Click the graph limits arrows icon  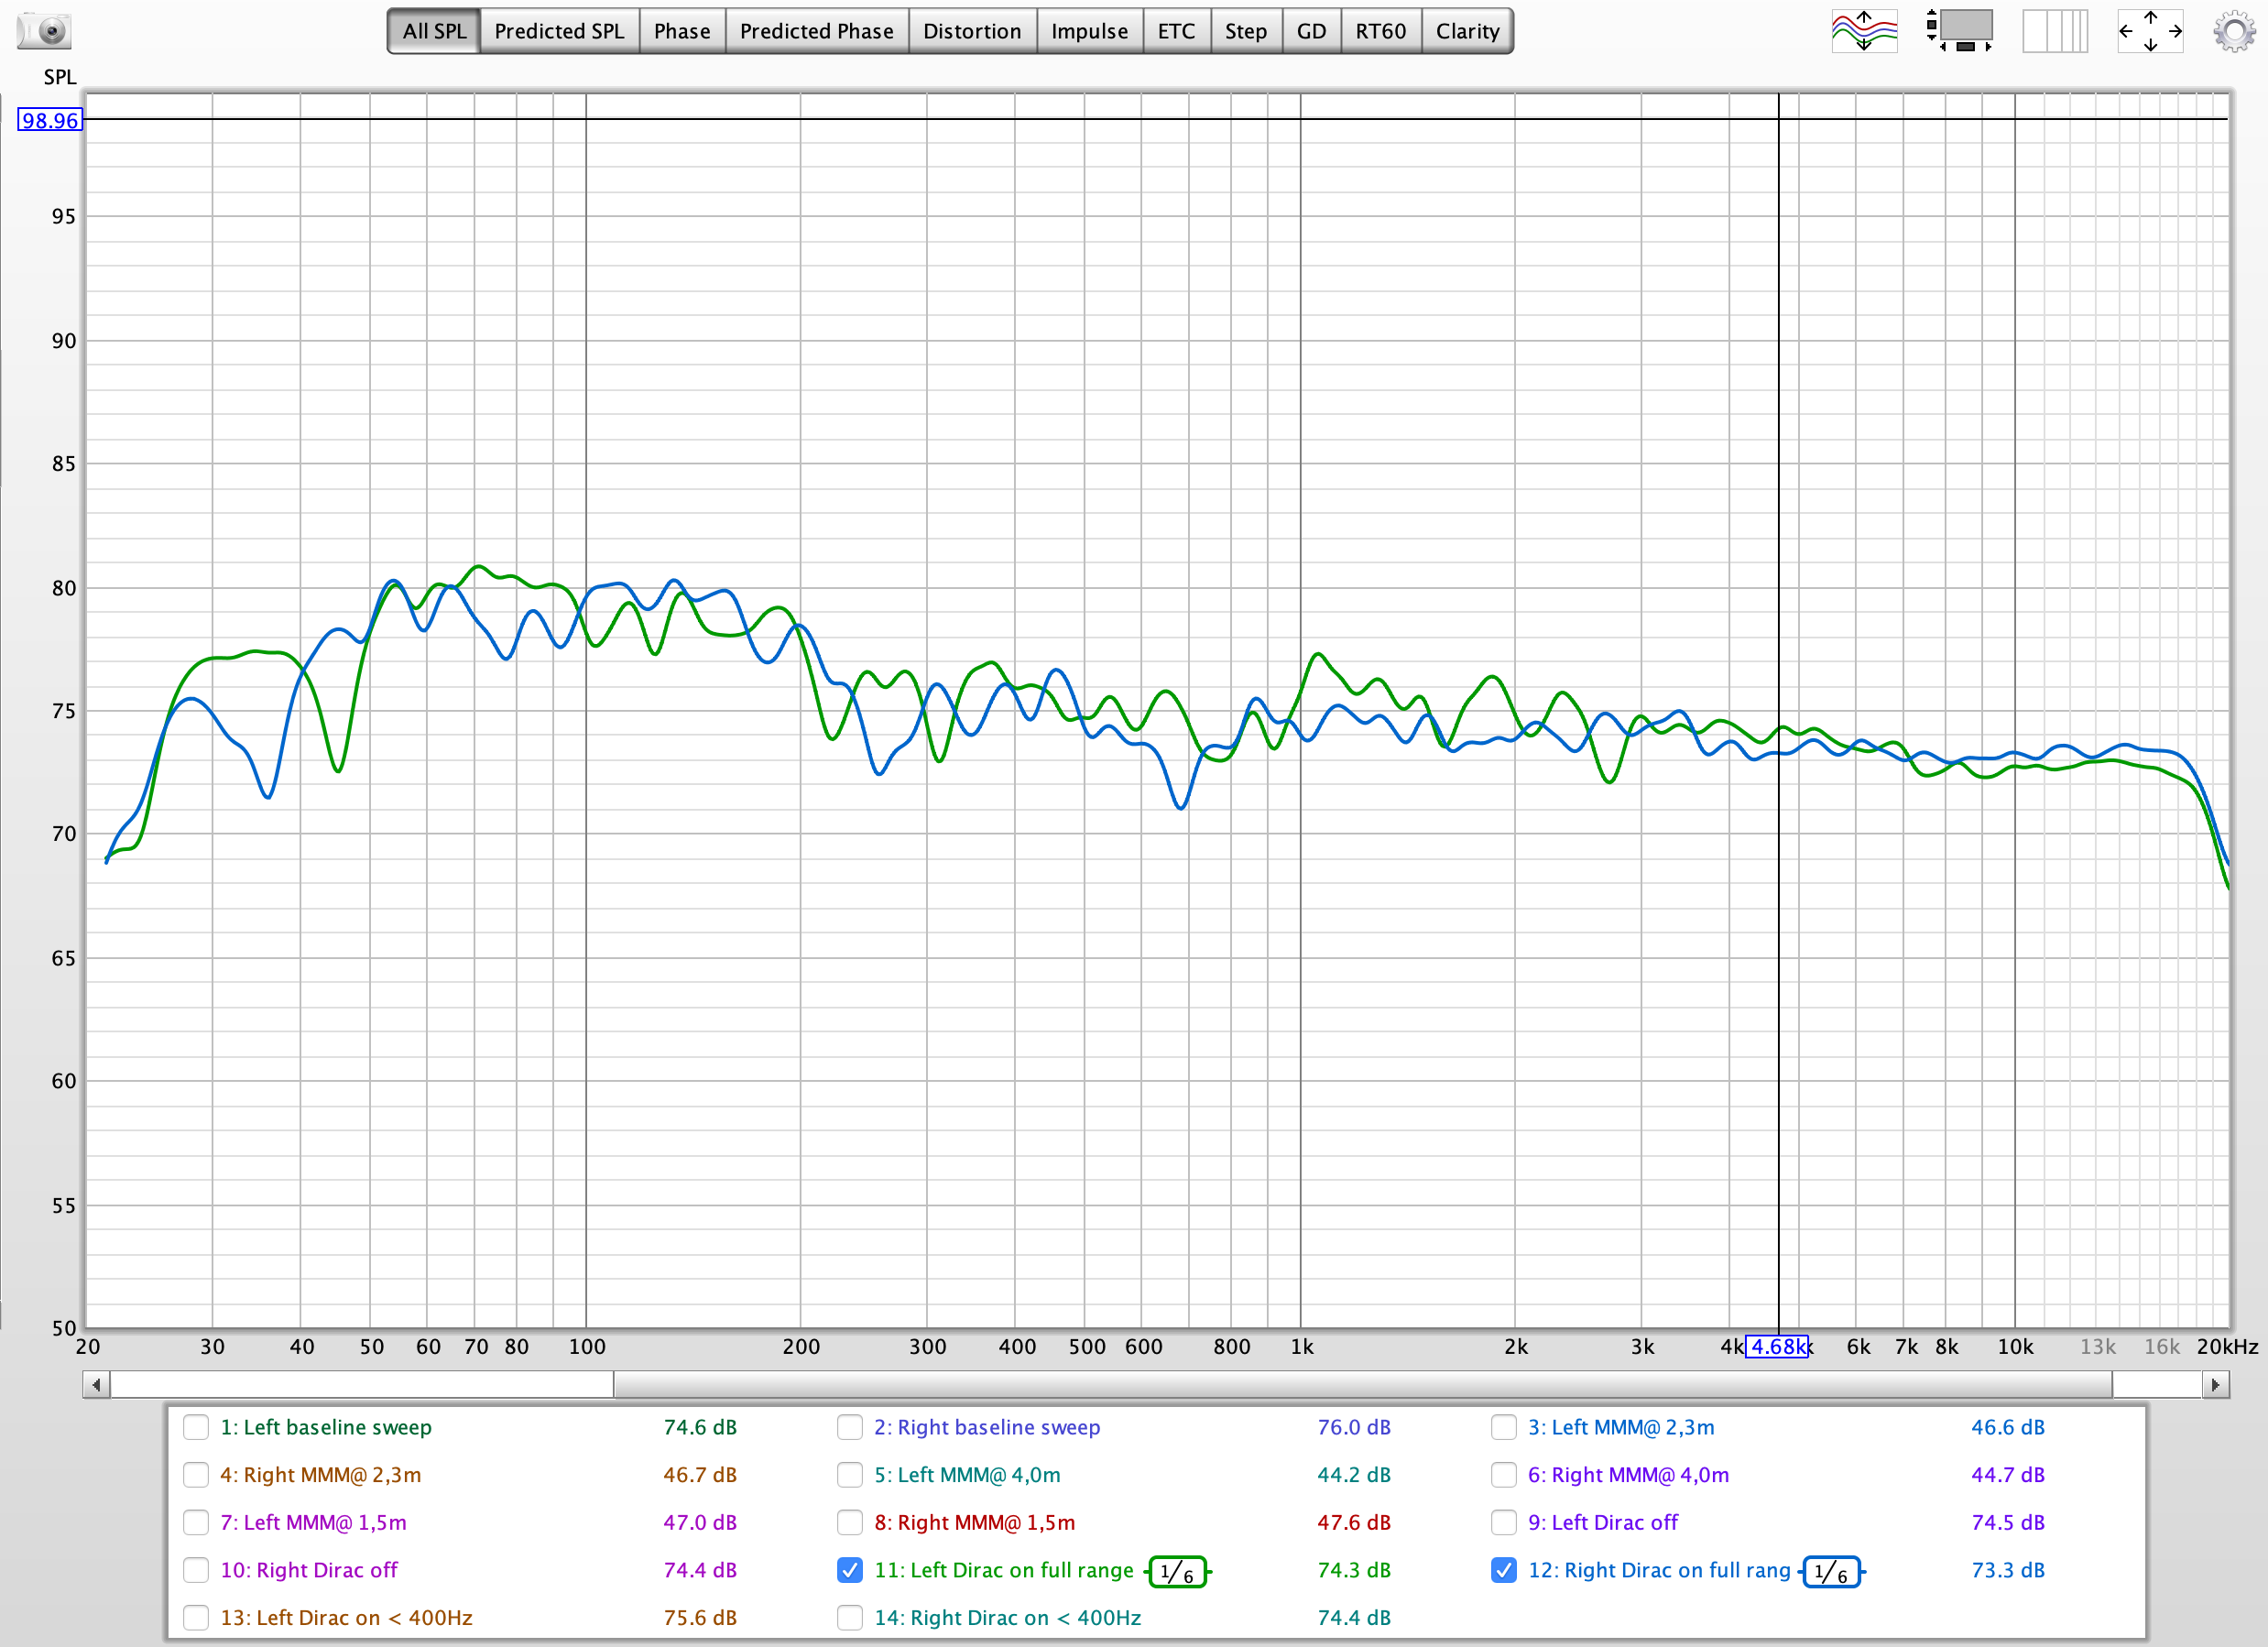click(2150, 31)
